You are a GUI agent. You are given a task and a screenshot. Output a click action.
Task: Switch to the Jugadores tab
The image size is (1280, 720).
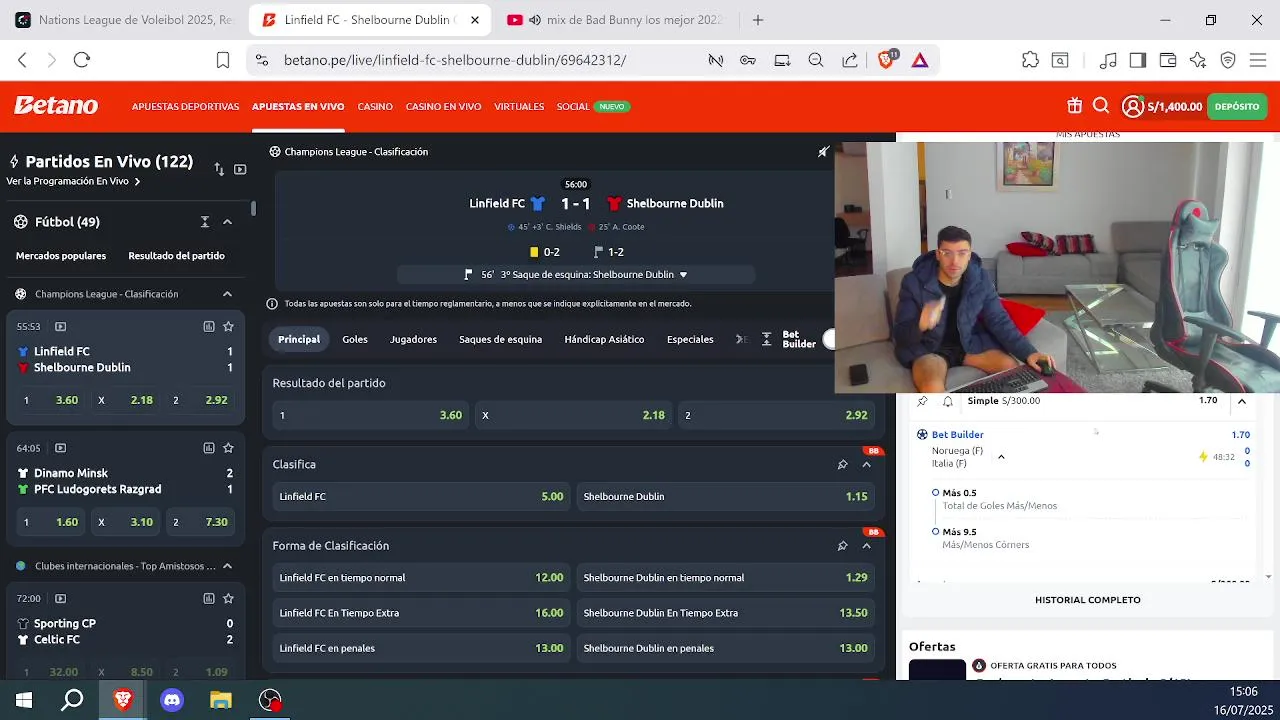tap(413, 340)
